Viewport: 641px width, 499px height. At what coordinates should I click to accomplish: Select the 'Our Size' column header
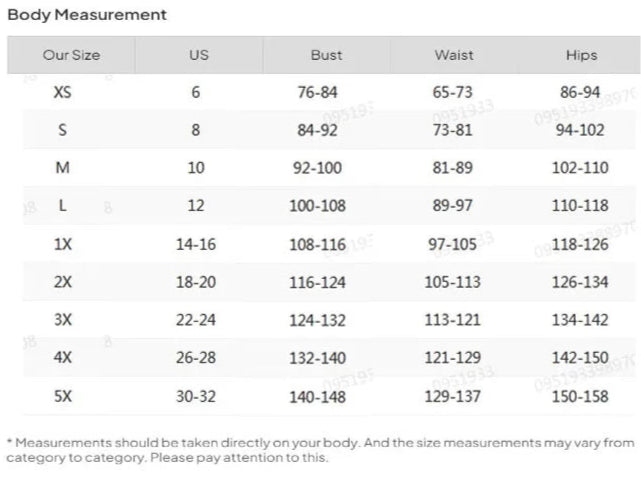click(71, 55)
